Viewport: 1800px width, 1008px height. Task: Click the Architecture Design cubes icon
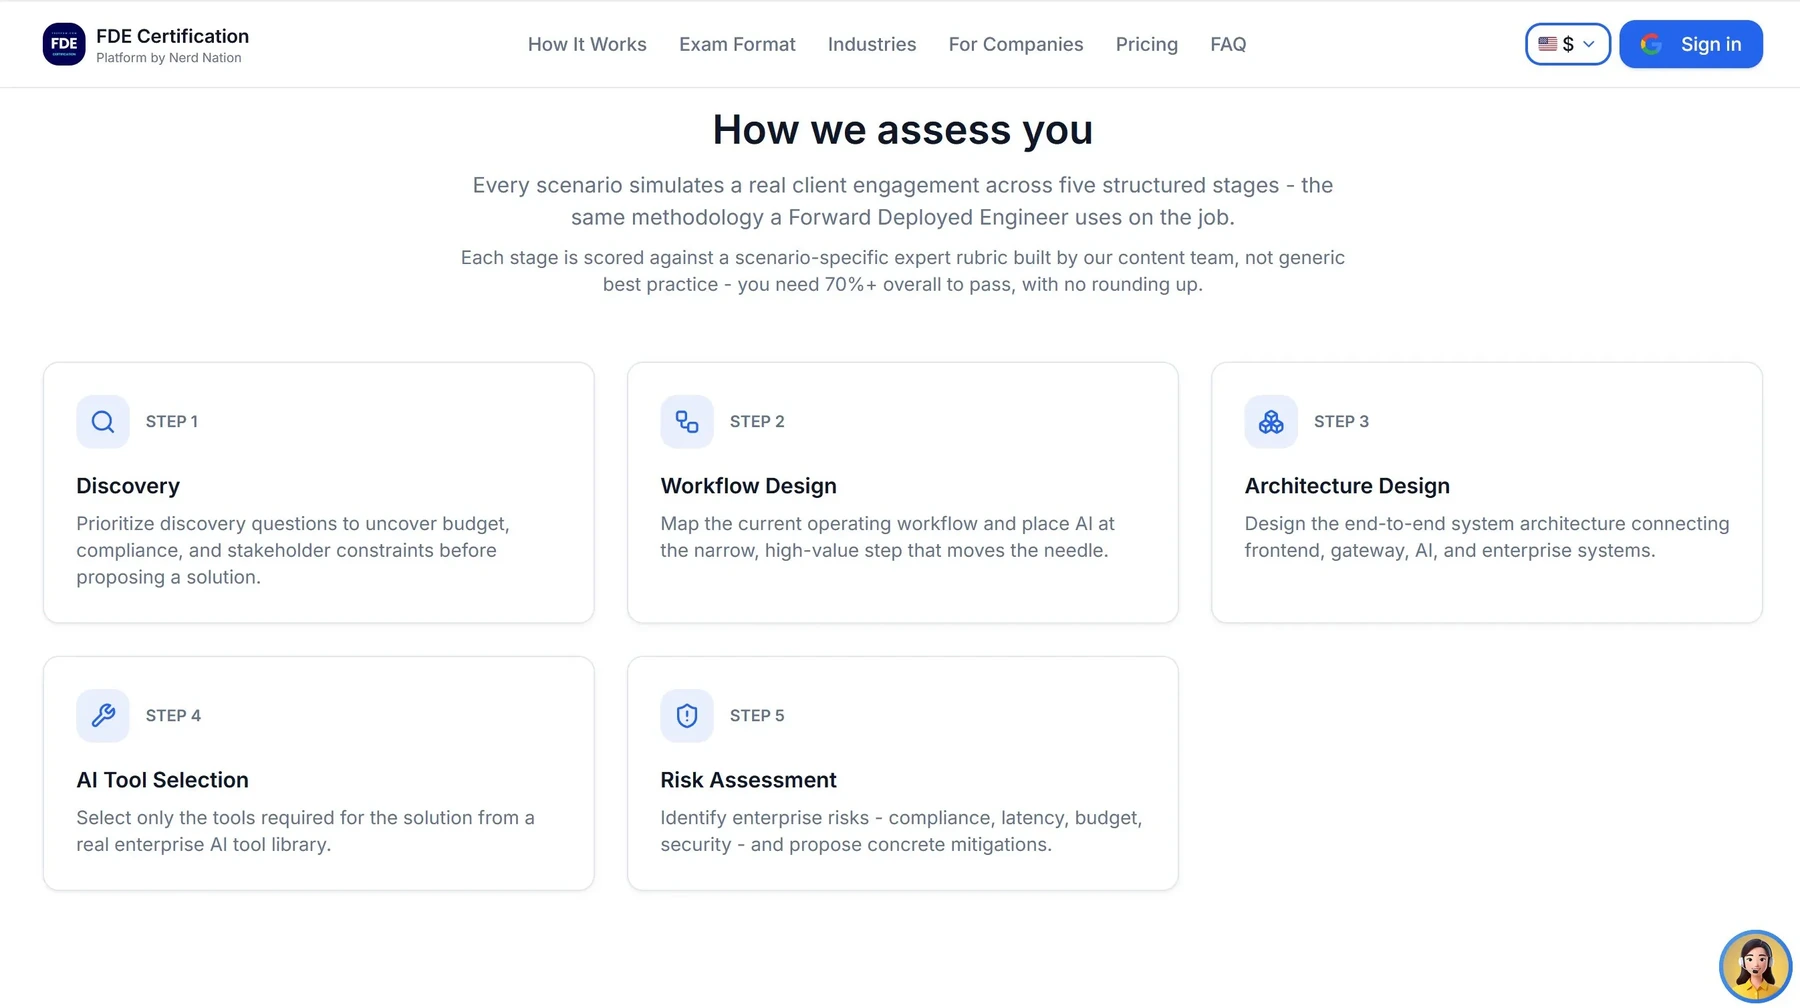tap(1271, 422)
